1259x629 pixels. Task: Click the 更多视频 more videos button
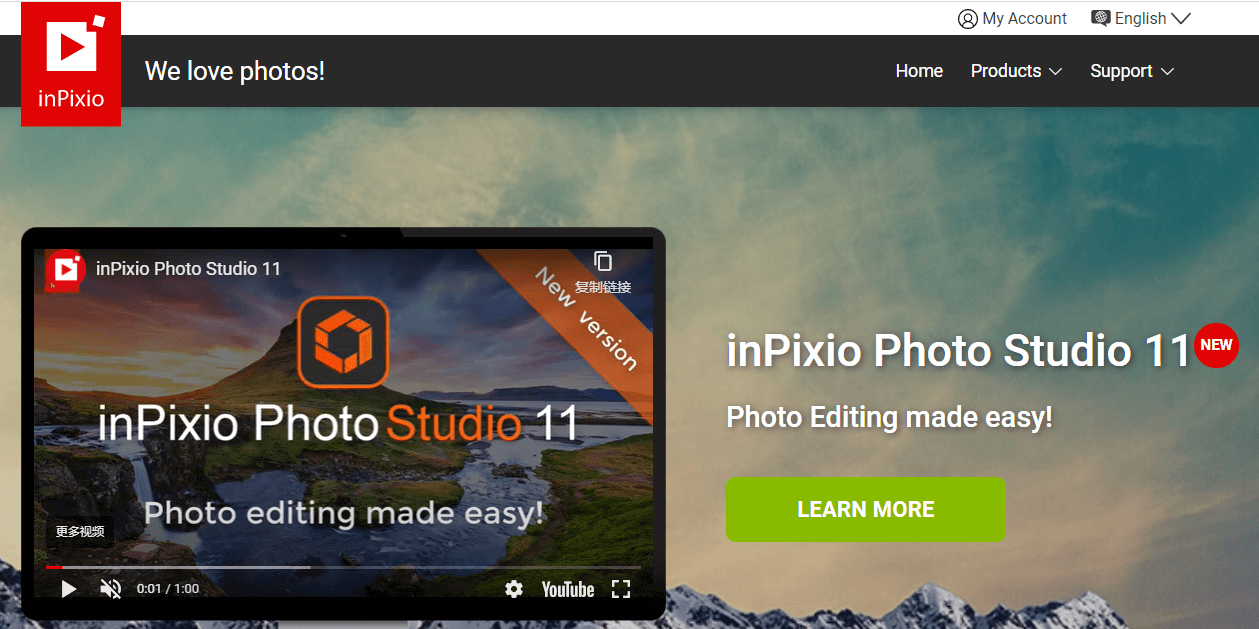[80, 532]
